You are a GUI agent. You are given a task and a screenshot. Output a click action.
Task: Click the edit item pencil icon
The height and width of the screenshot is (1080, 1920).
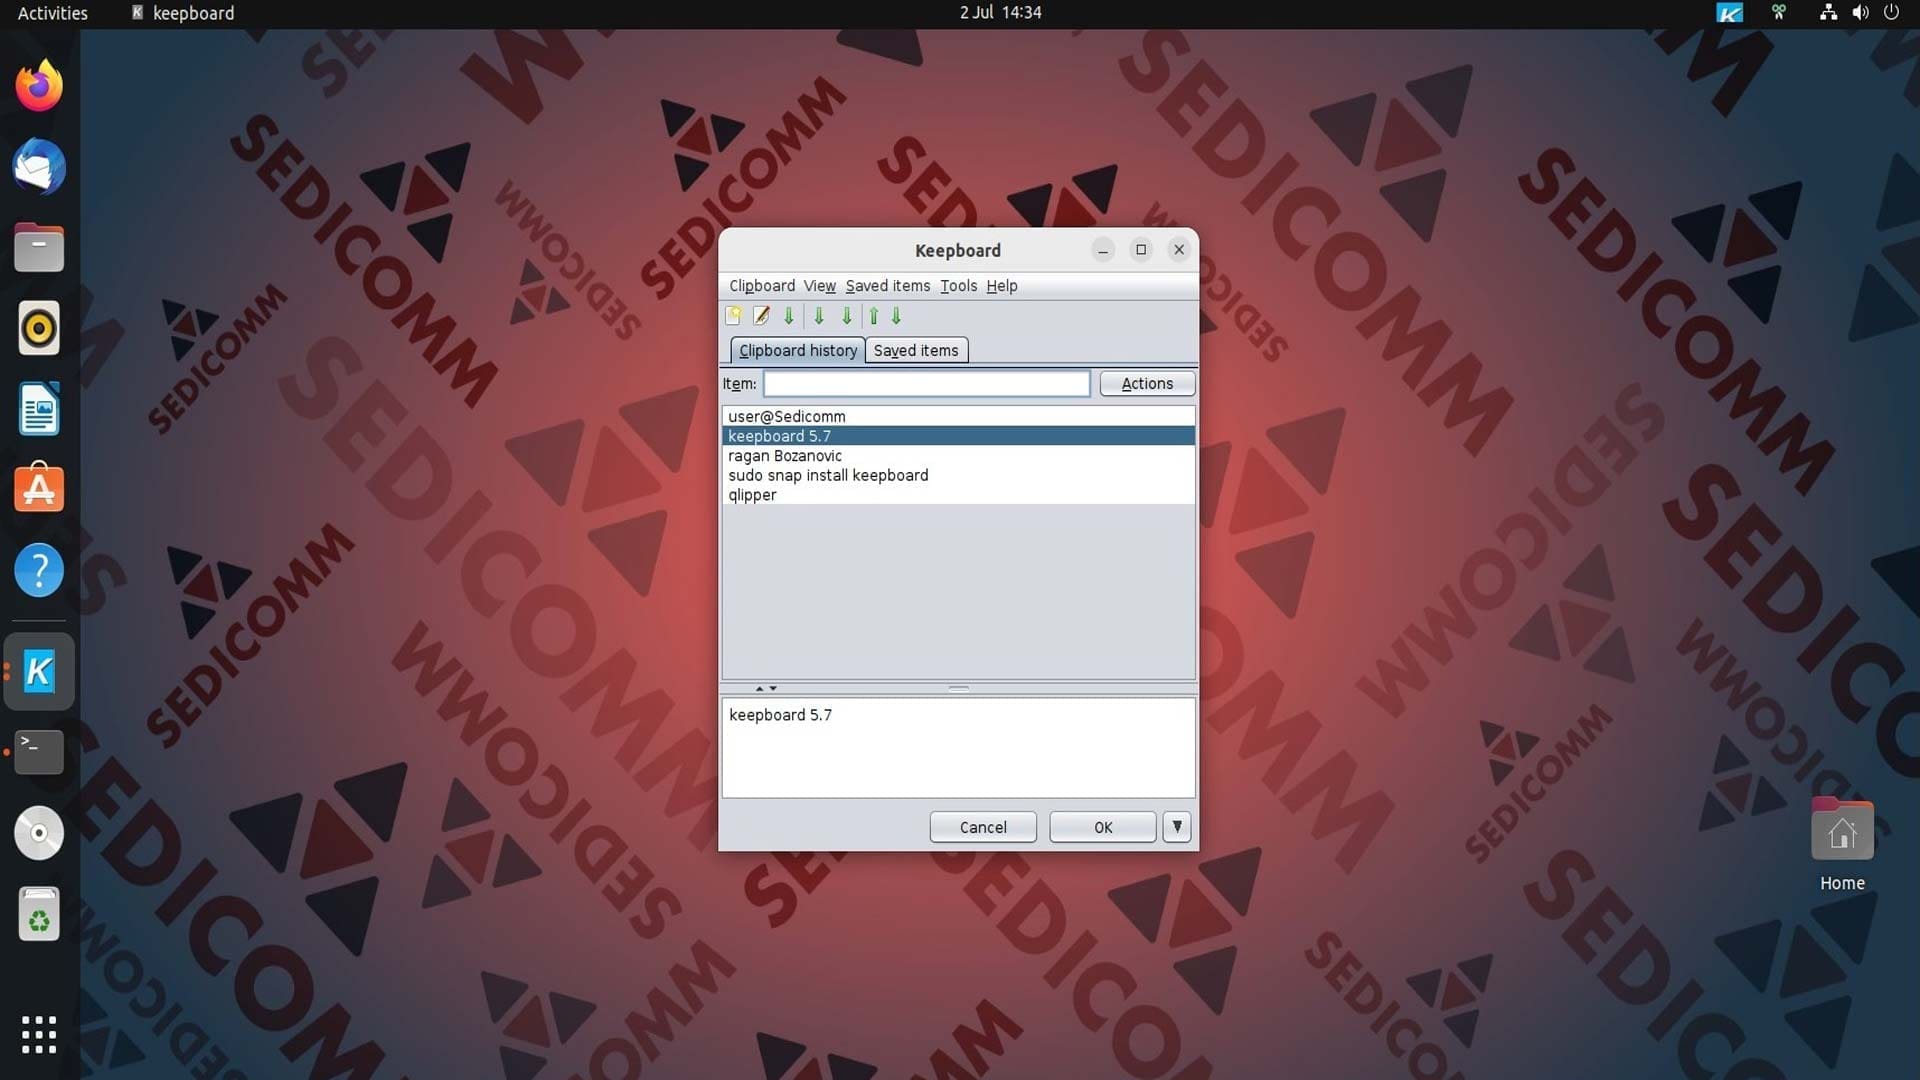tap(761, 316)
